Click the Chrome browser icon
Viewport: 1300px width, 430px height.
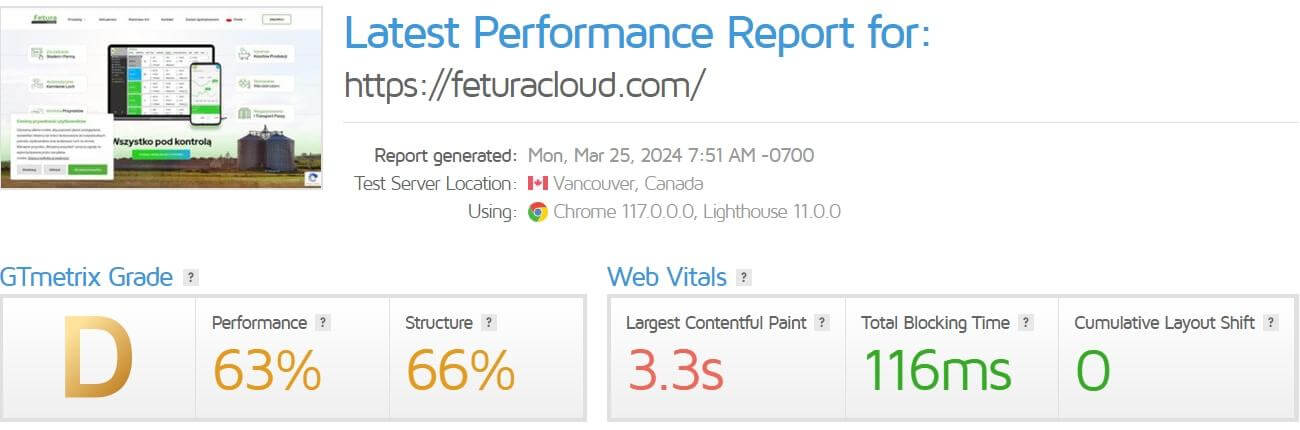pyautogui.click(x=538, y=212)
